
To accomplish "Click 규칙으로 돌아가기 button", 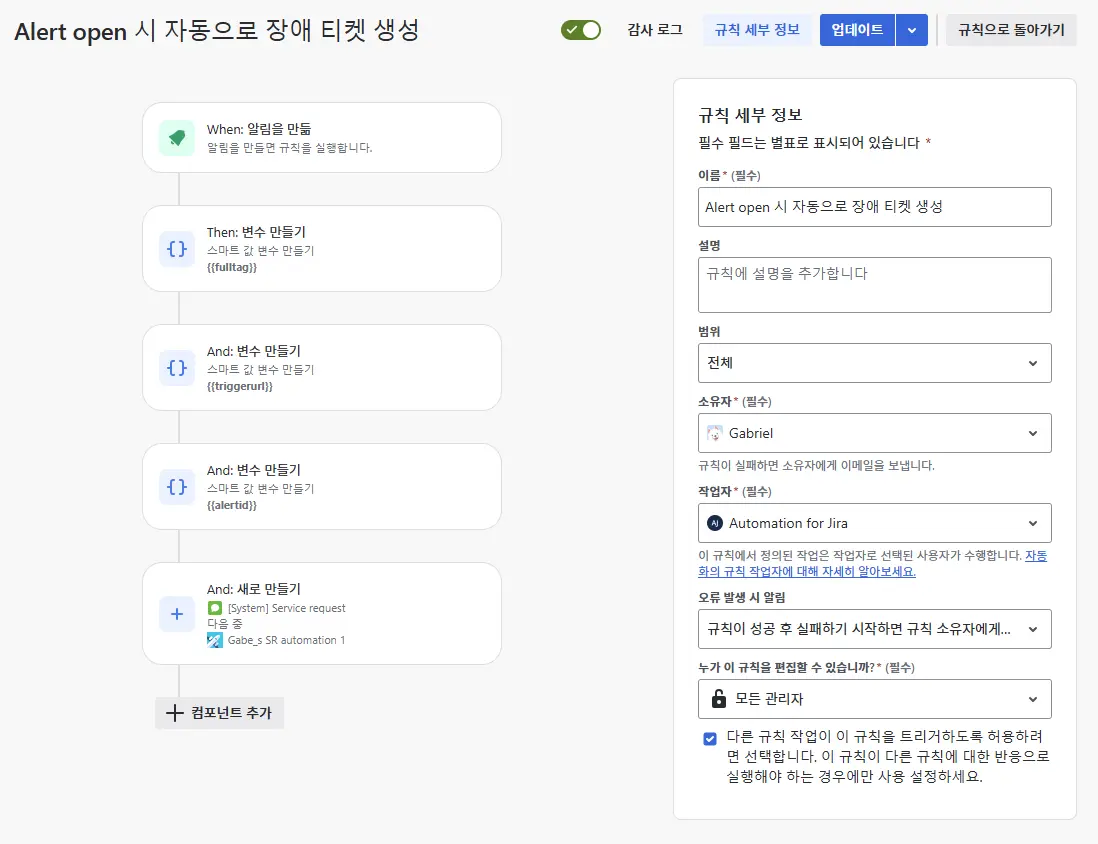I will pyautogui.click(x=1011, y=30).
